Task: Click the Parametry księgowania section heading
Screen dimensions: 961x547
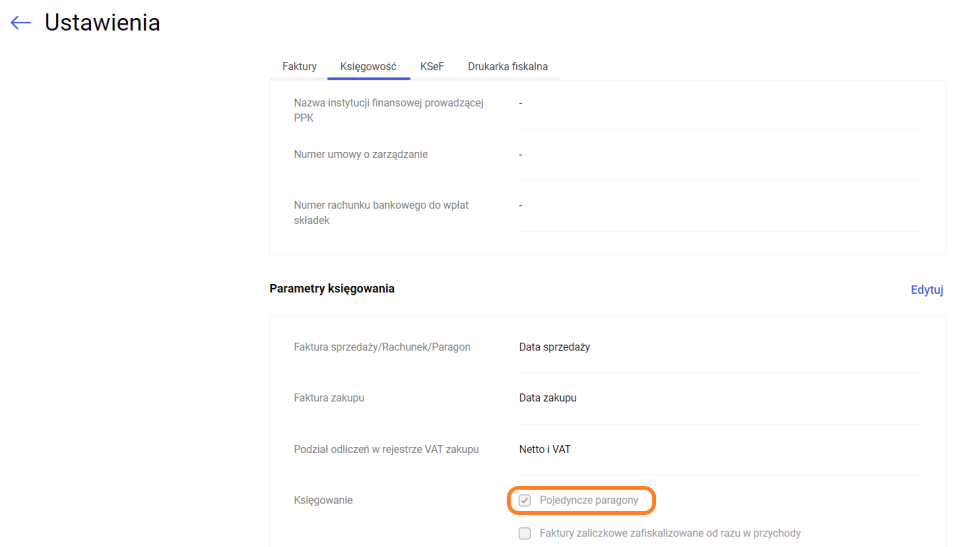Action: 332,289
